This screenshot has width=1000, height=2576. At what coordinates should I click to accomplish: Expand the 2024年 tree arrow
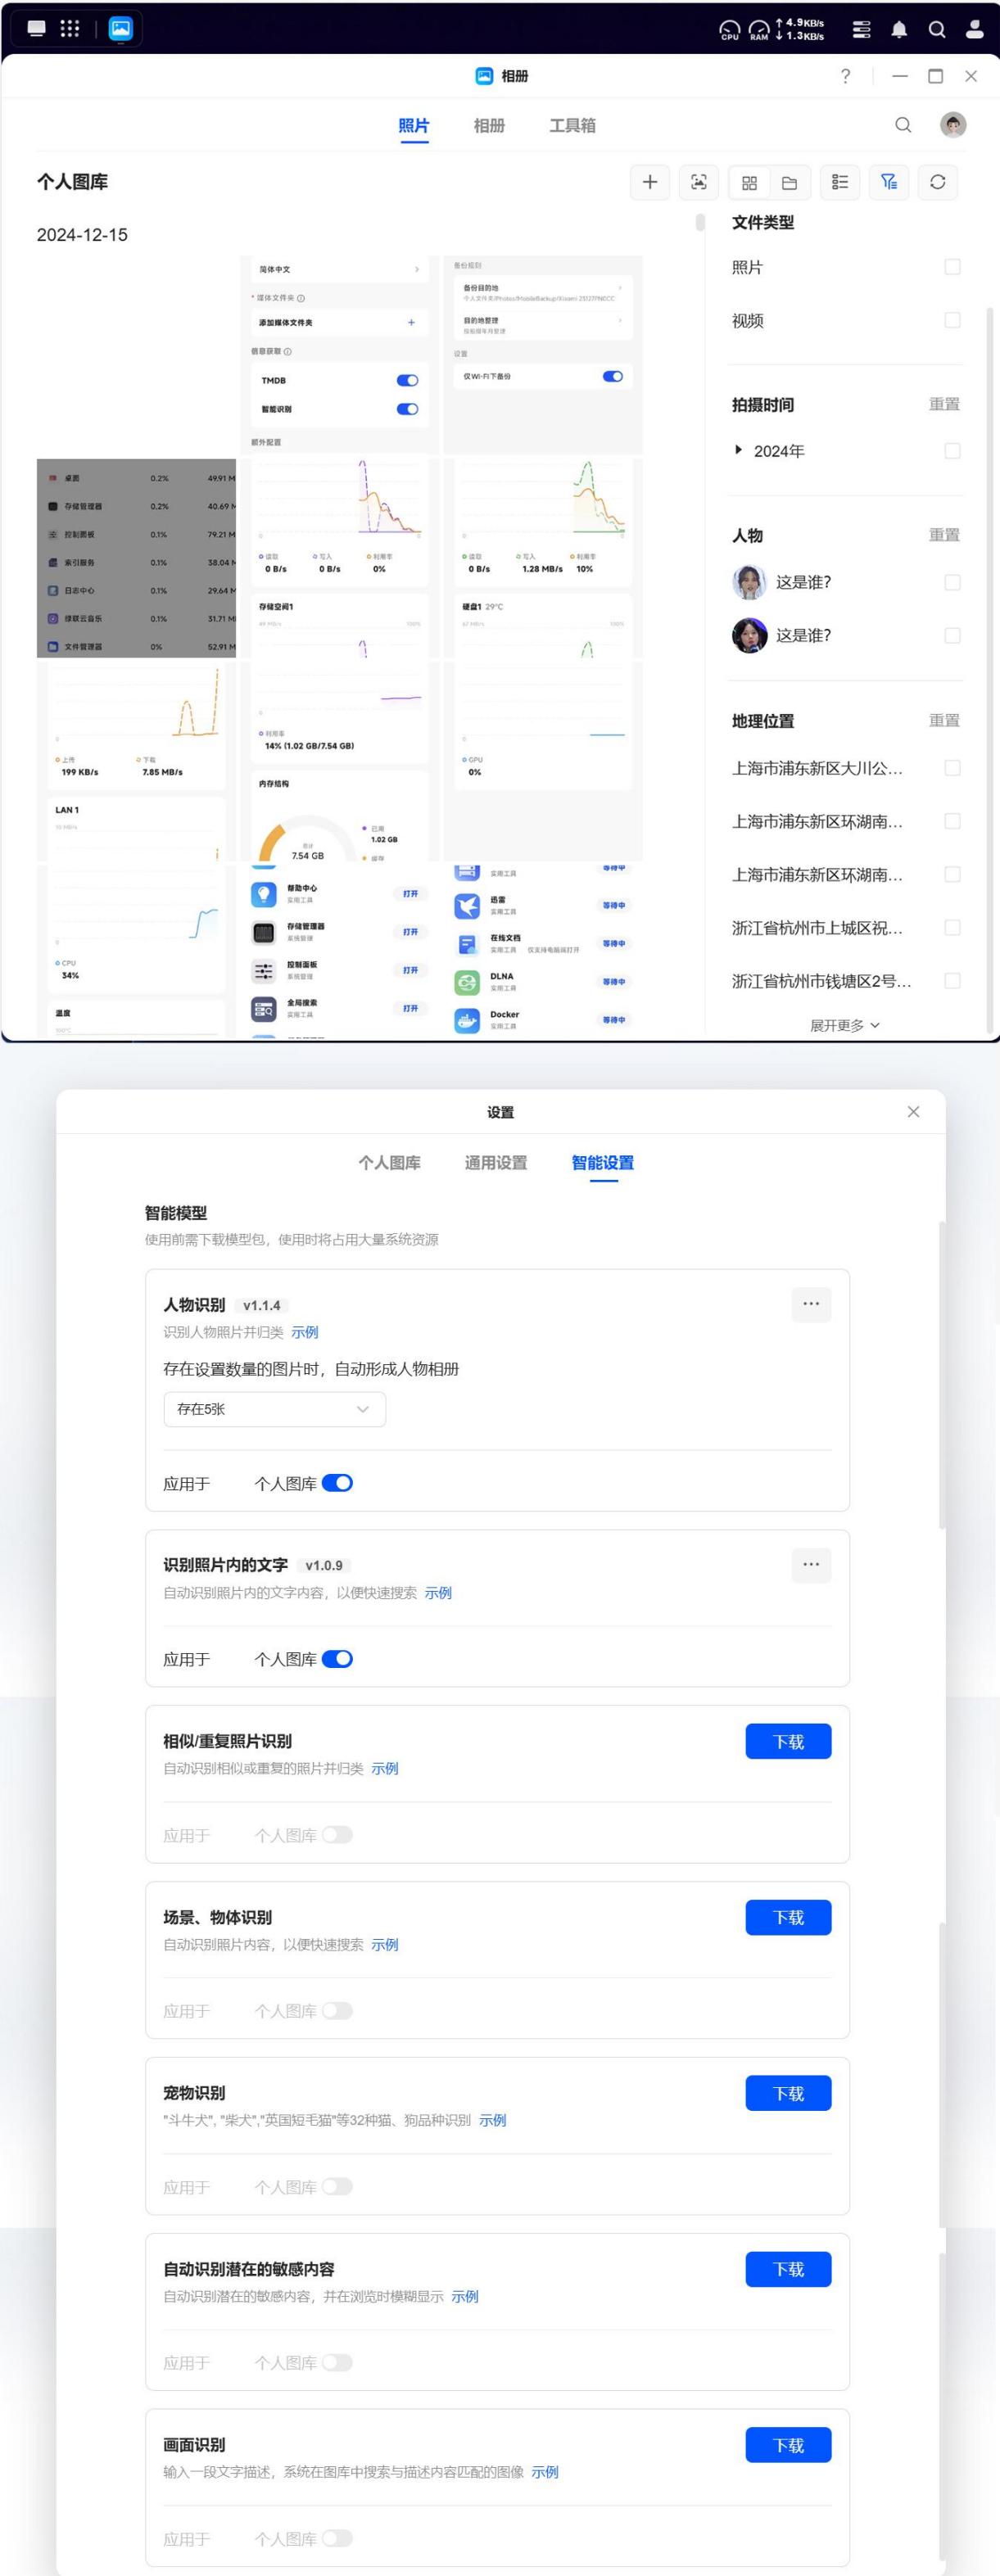738,450
